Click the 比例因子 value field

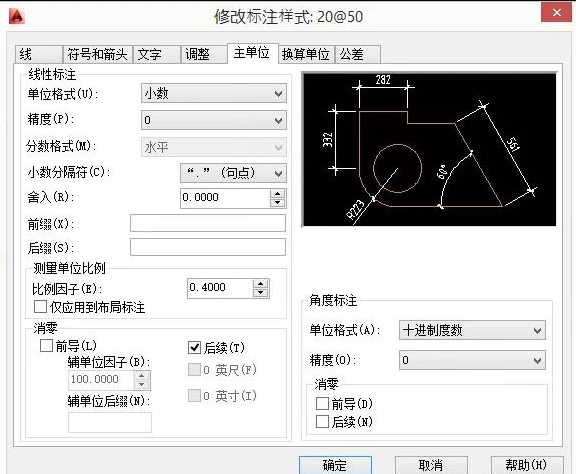point(220,288)
